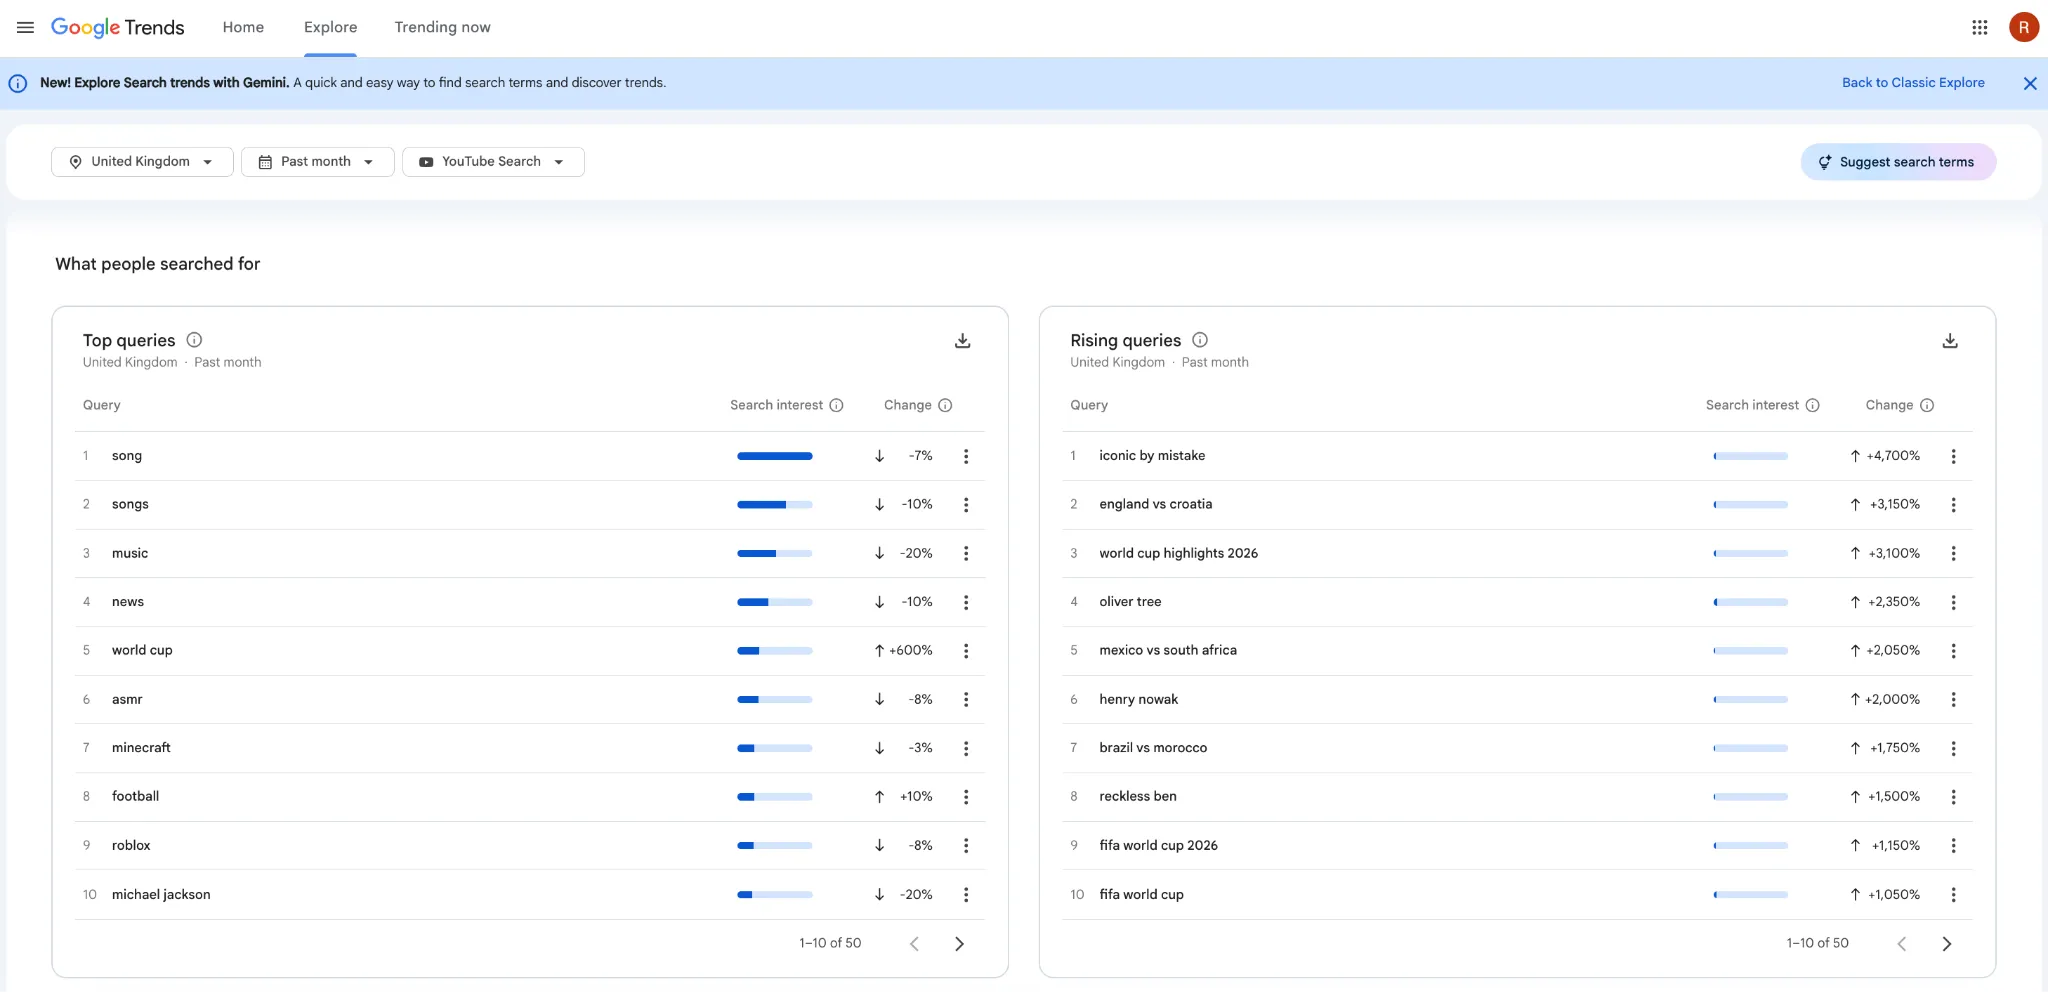Viewport: 2048px width, 992px height.
Task: Show info about Rising queries
Action: tap(1200, 340)
